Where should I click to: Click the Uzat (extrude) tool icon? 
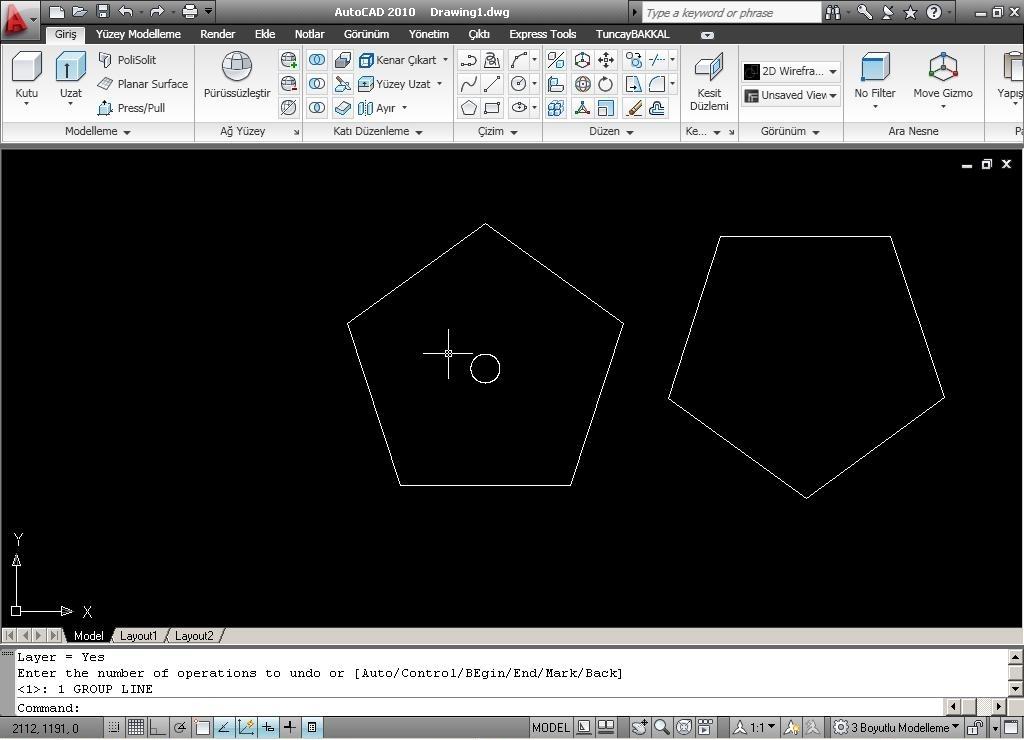tap(70, 68)
